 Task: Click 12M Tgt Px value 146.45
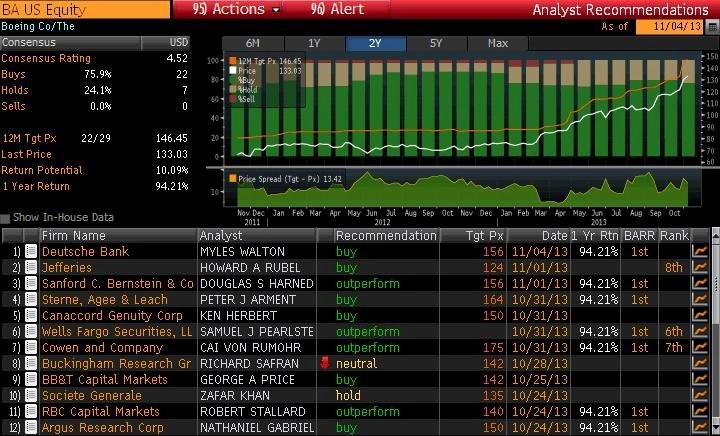tap(172, 138)
